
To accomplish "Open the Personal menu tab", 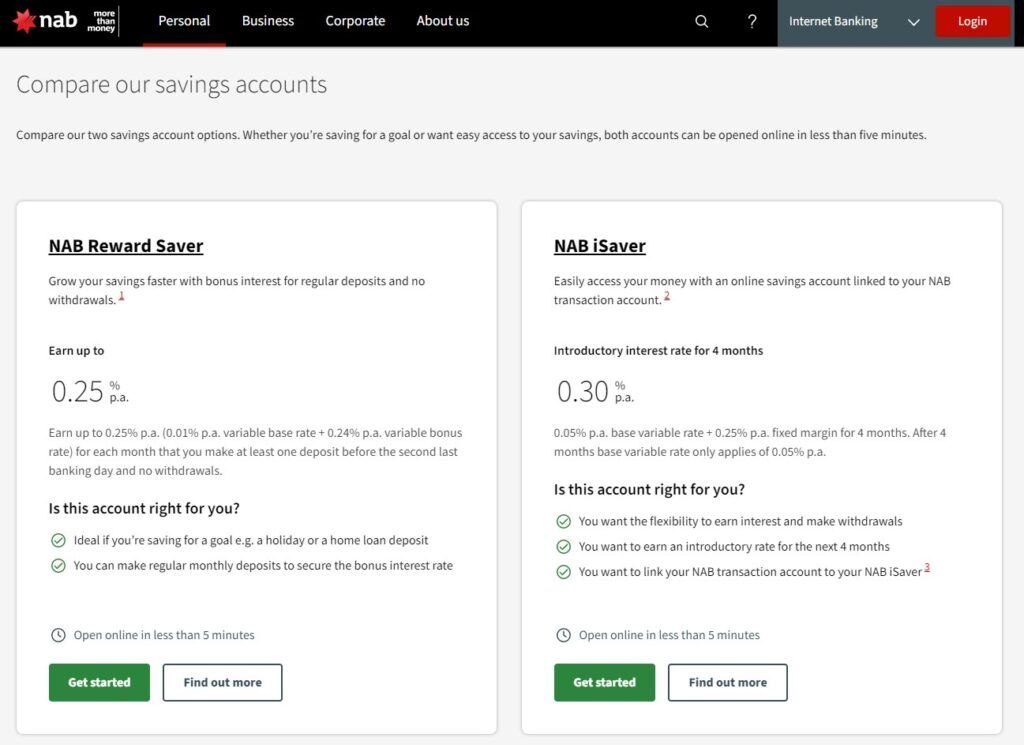I will (x=184, y=21).
